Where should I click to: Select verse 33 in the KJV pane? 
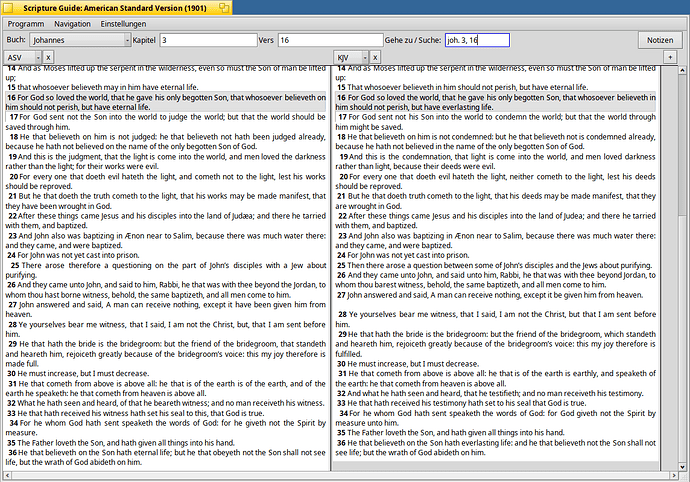[461, 403]
